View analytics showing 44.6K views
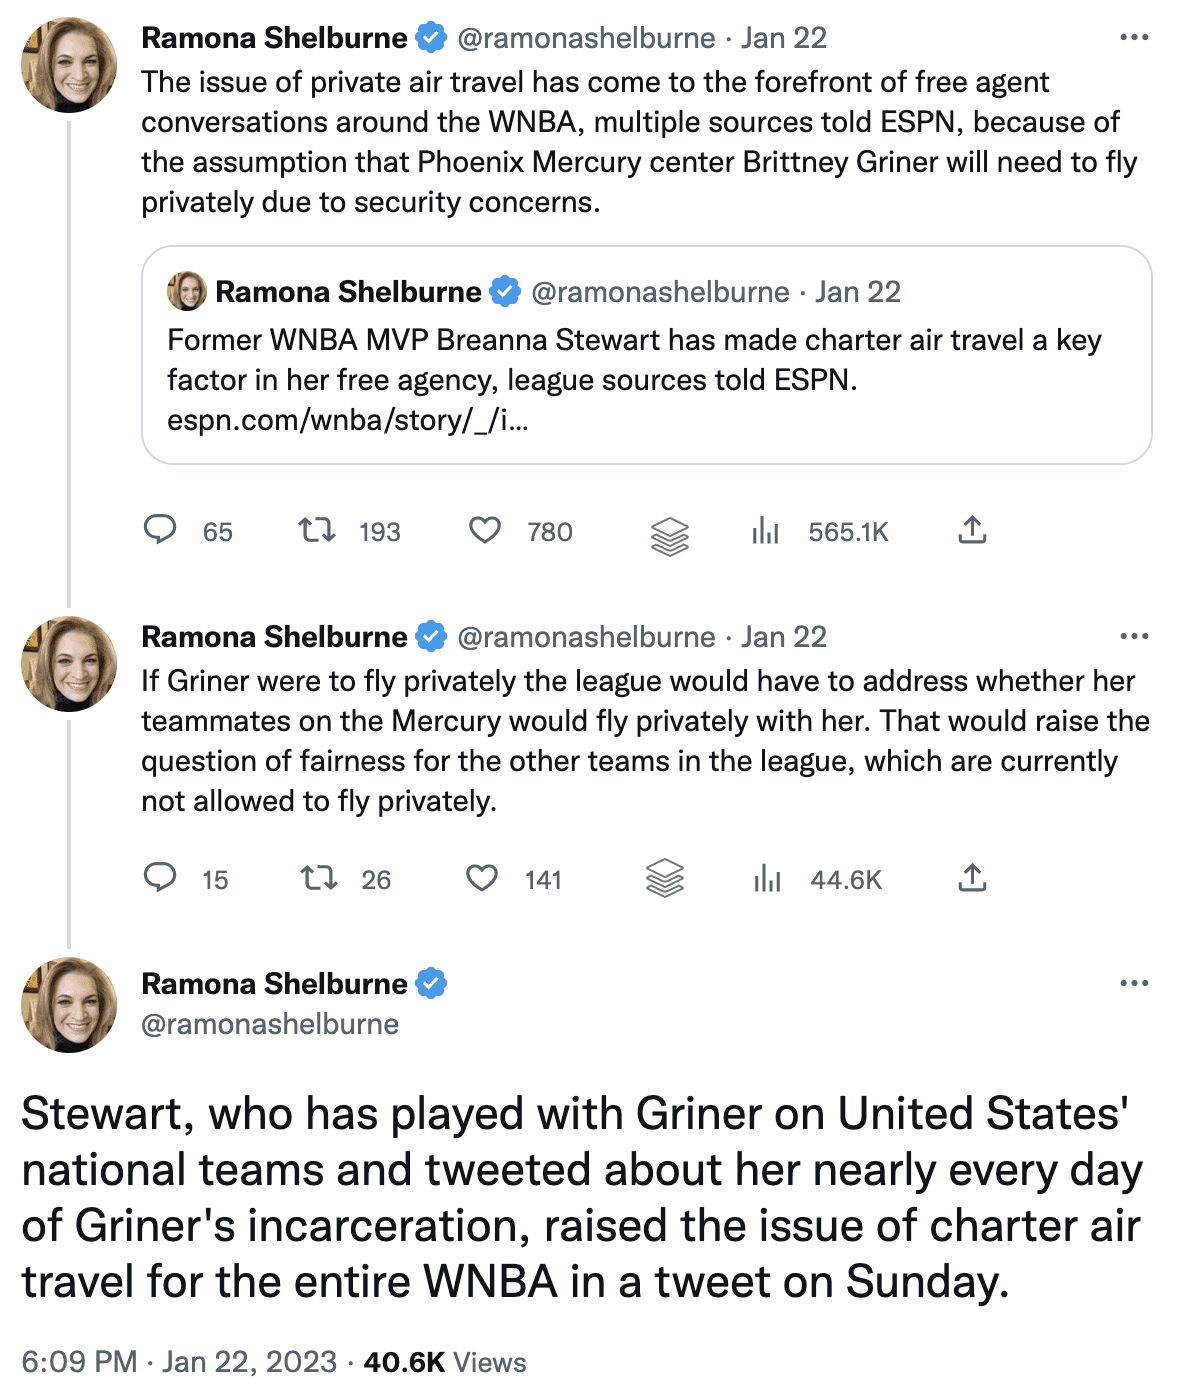The width and height of the screenshot is (1181, 1390). [x=818, y=879]
